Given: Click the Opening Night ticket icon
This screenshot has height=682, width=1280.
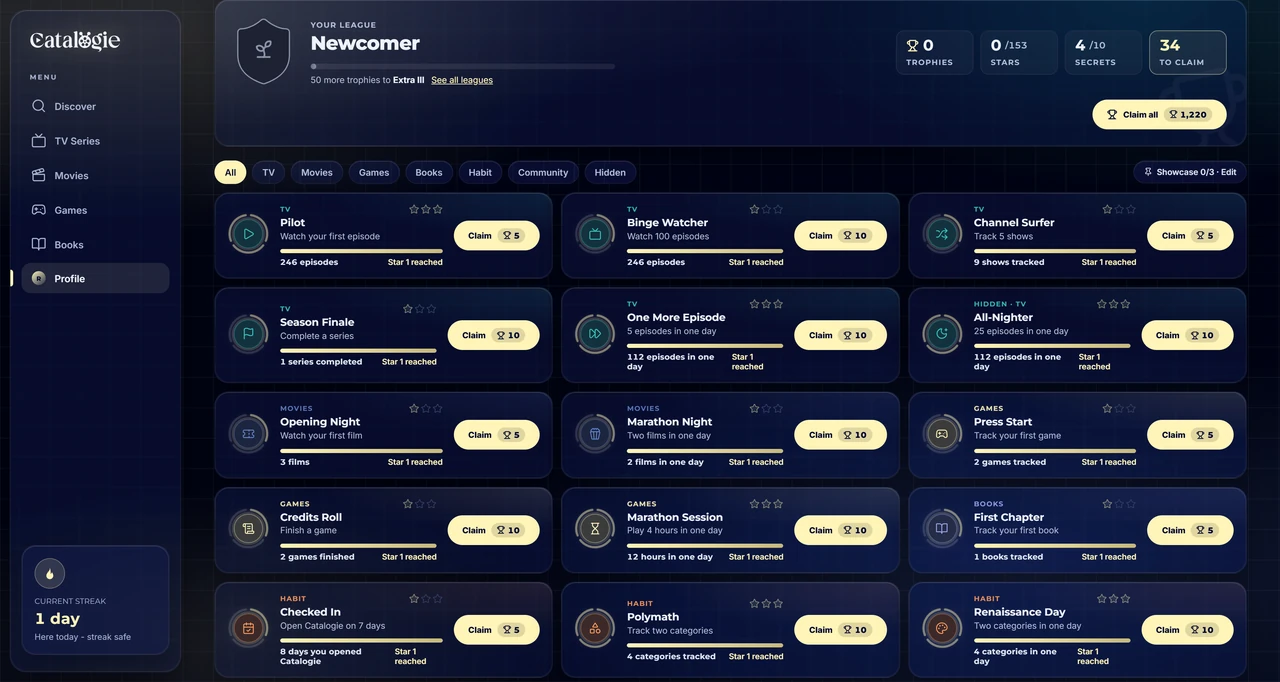Looking at the screenshot, I should (248, 434).
